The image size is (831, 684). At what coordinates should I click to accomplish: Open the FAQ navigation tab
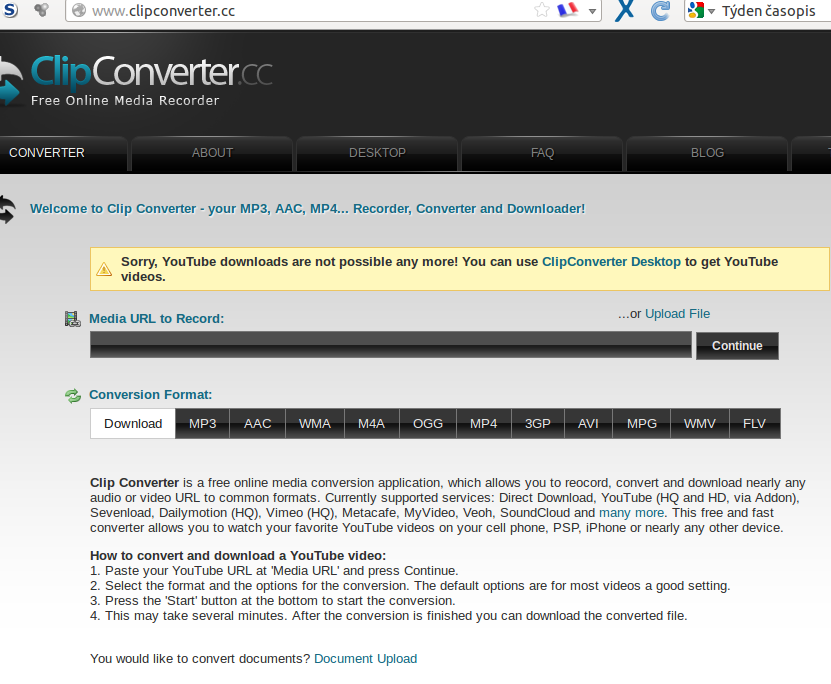[542, 153]
